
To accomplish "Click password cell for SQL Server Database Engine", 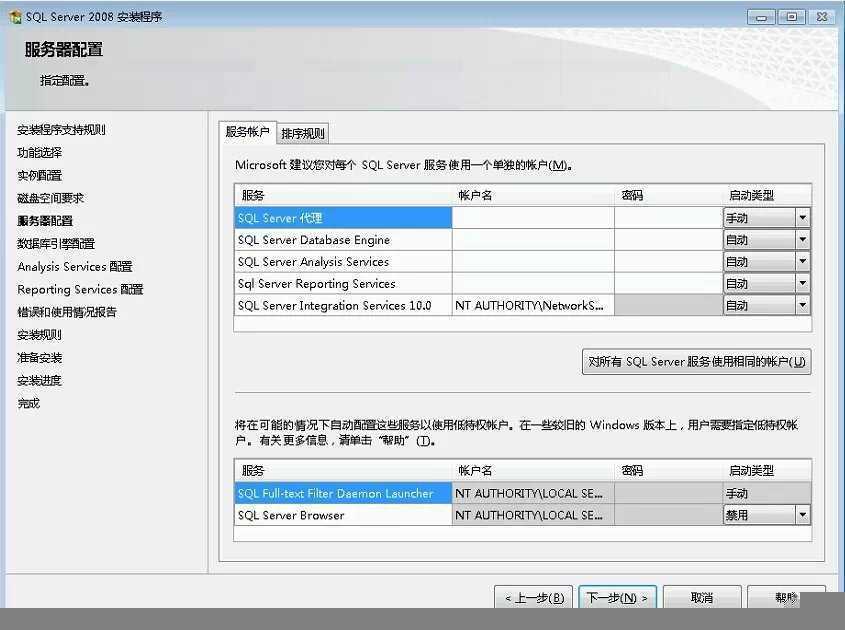I will coord(668,240).
